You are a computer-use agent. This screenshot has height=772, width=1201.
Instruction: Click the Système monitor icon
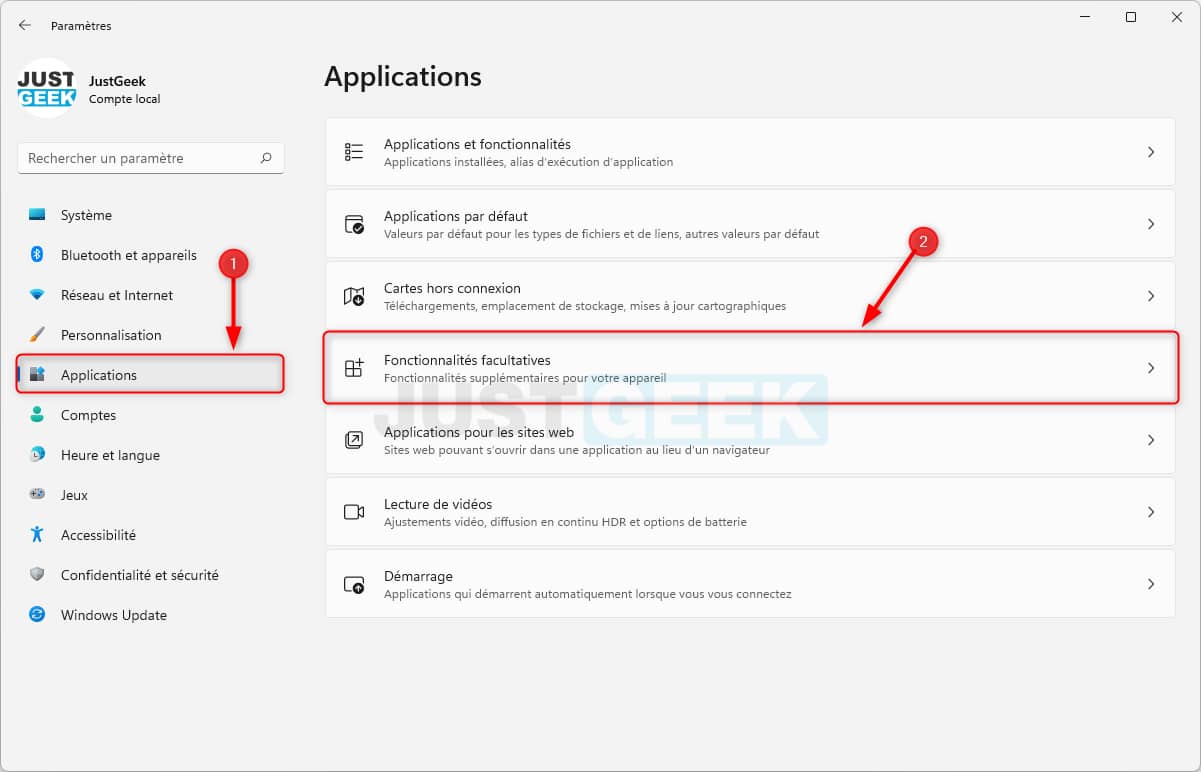37,215
